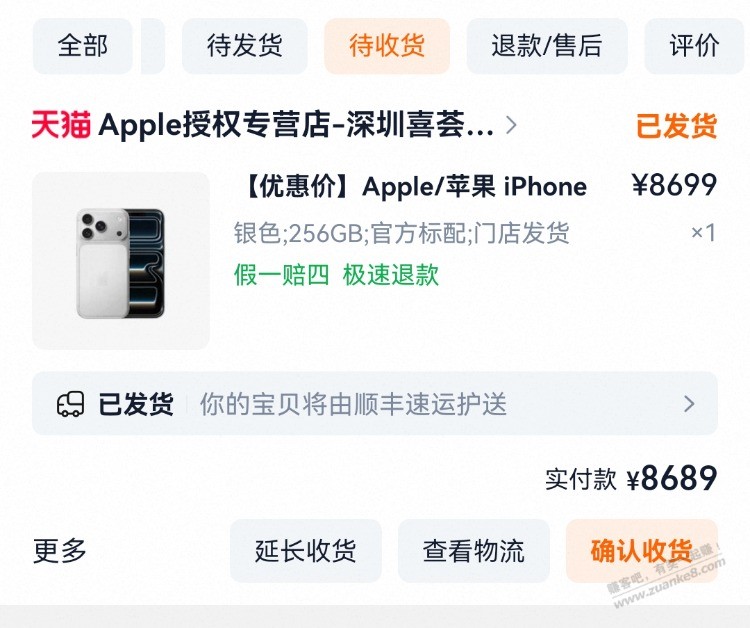Go to 评价 tab
750x628 pixels.
coord(694,46)
